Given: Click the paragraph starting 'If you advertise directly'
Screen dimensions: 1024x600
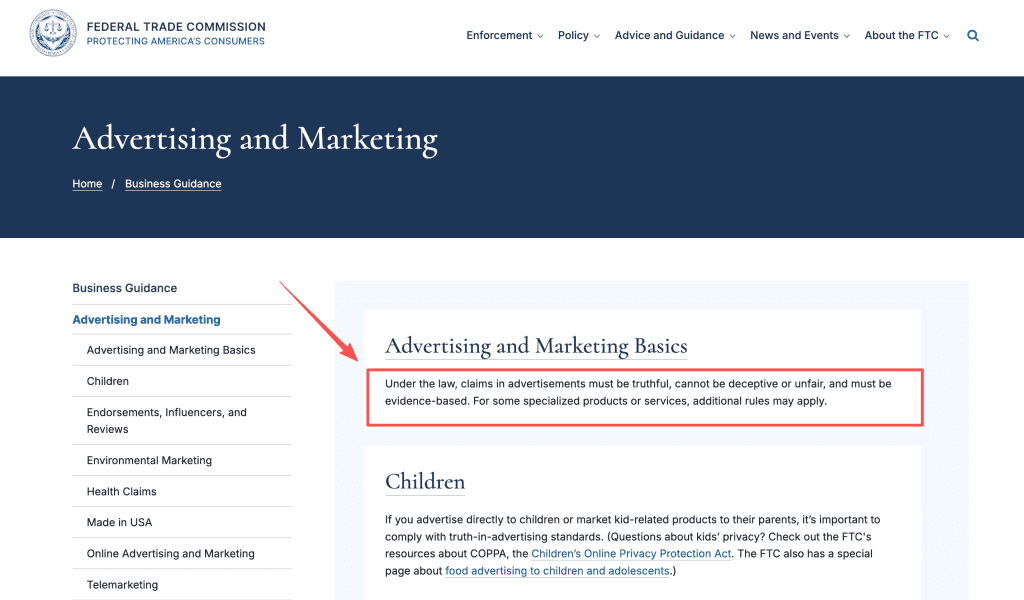Looking at the screenshot, I should [633, 545].
